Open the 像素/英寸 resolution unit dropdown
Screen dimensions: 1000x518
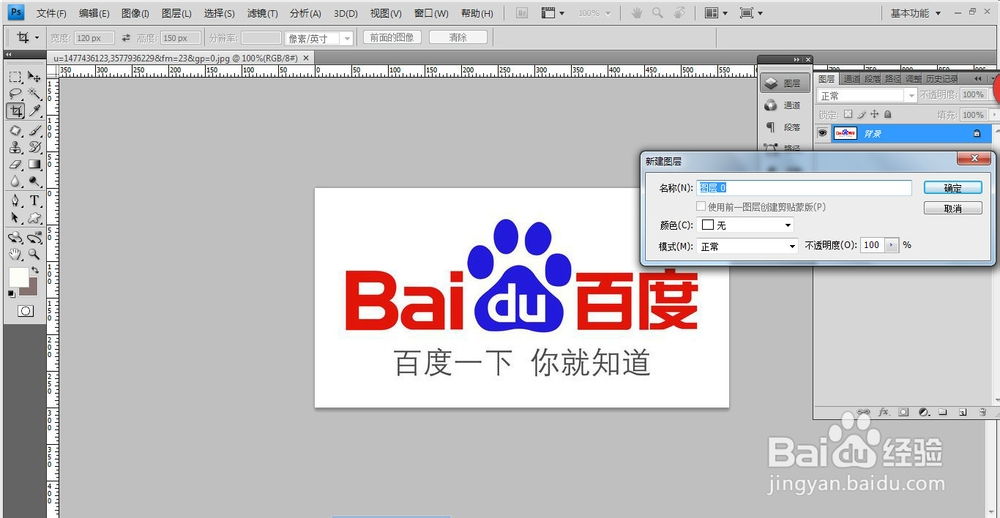click(x=319, y=38)
